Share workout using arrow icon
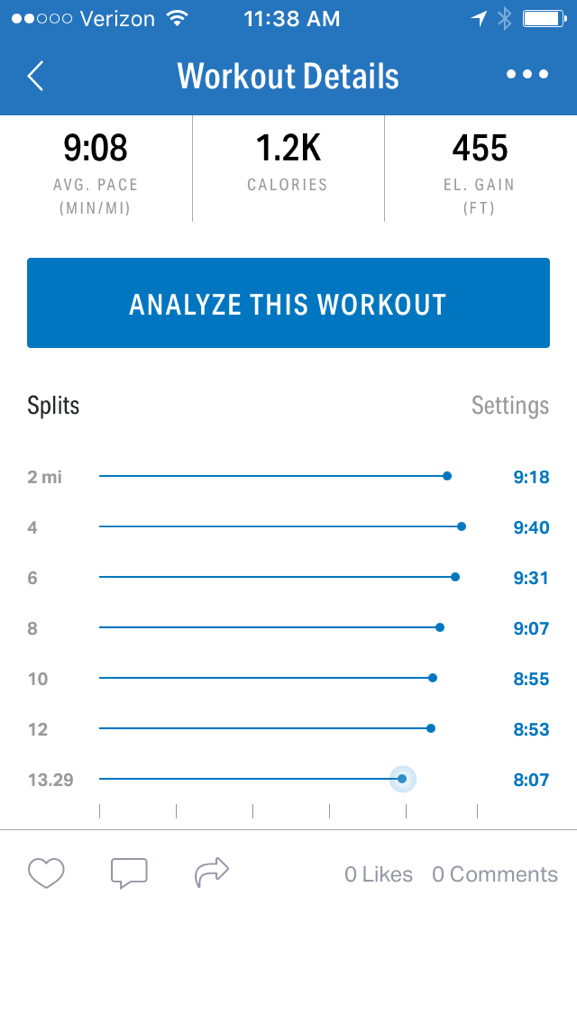 (212, 872)
